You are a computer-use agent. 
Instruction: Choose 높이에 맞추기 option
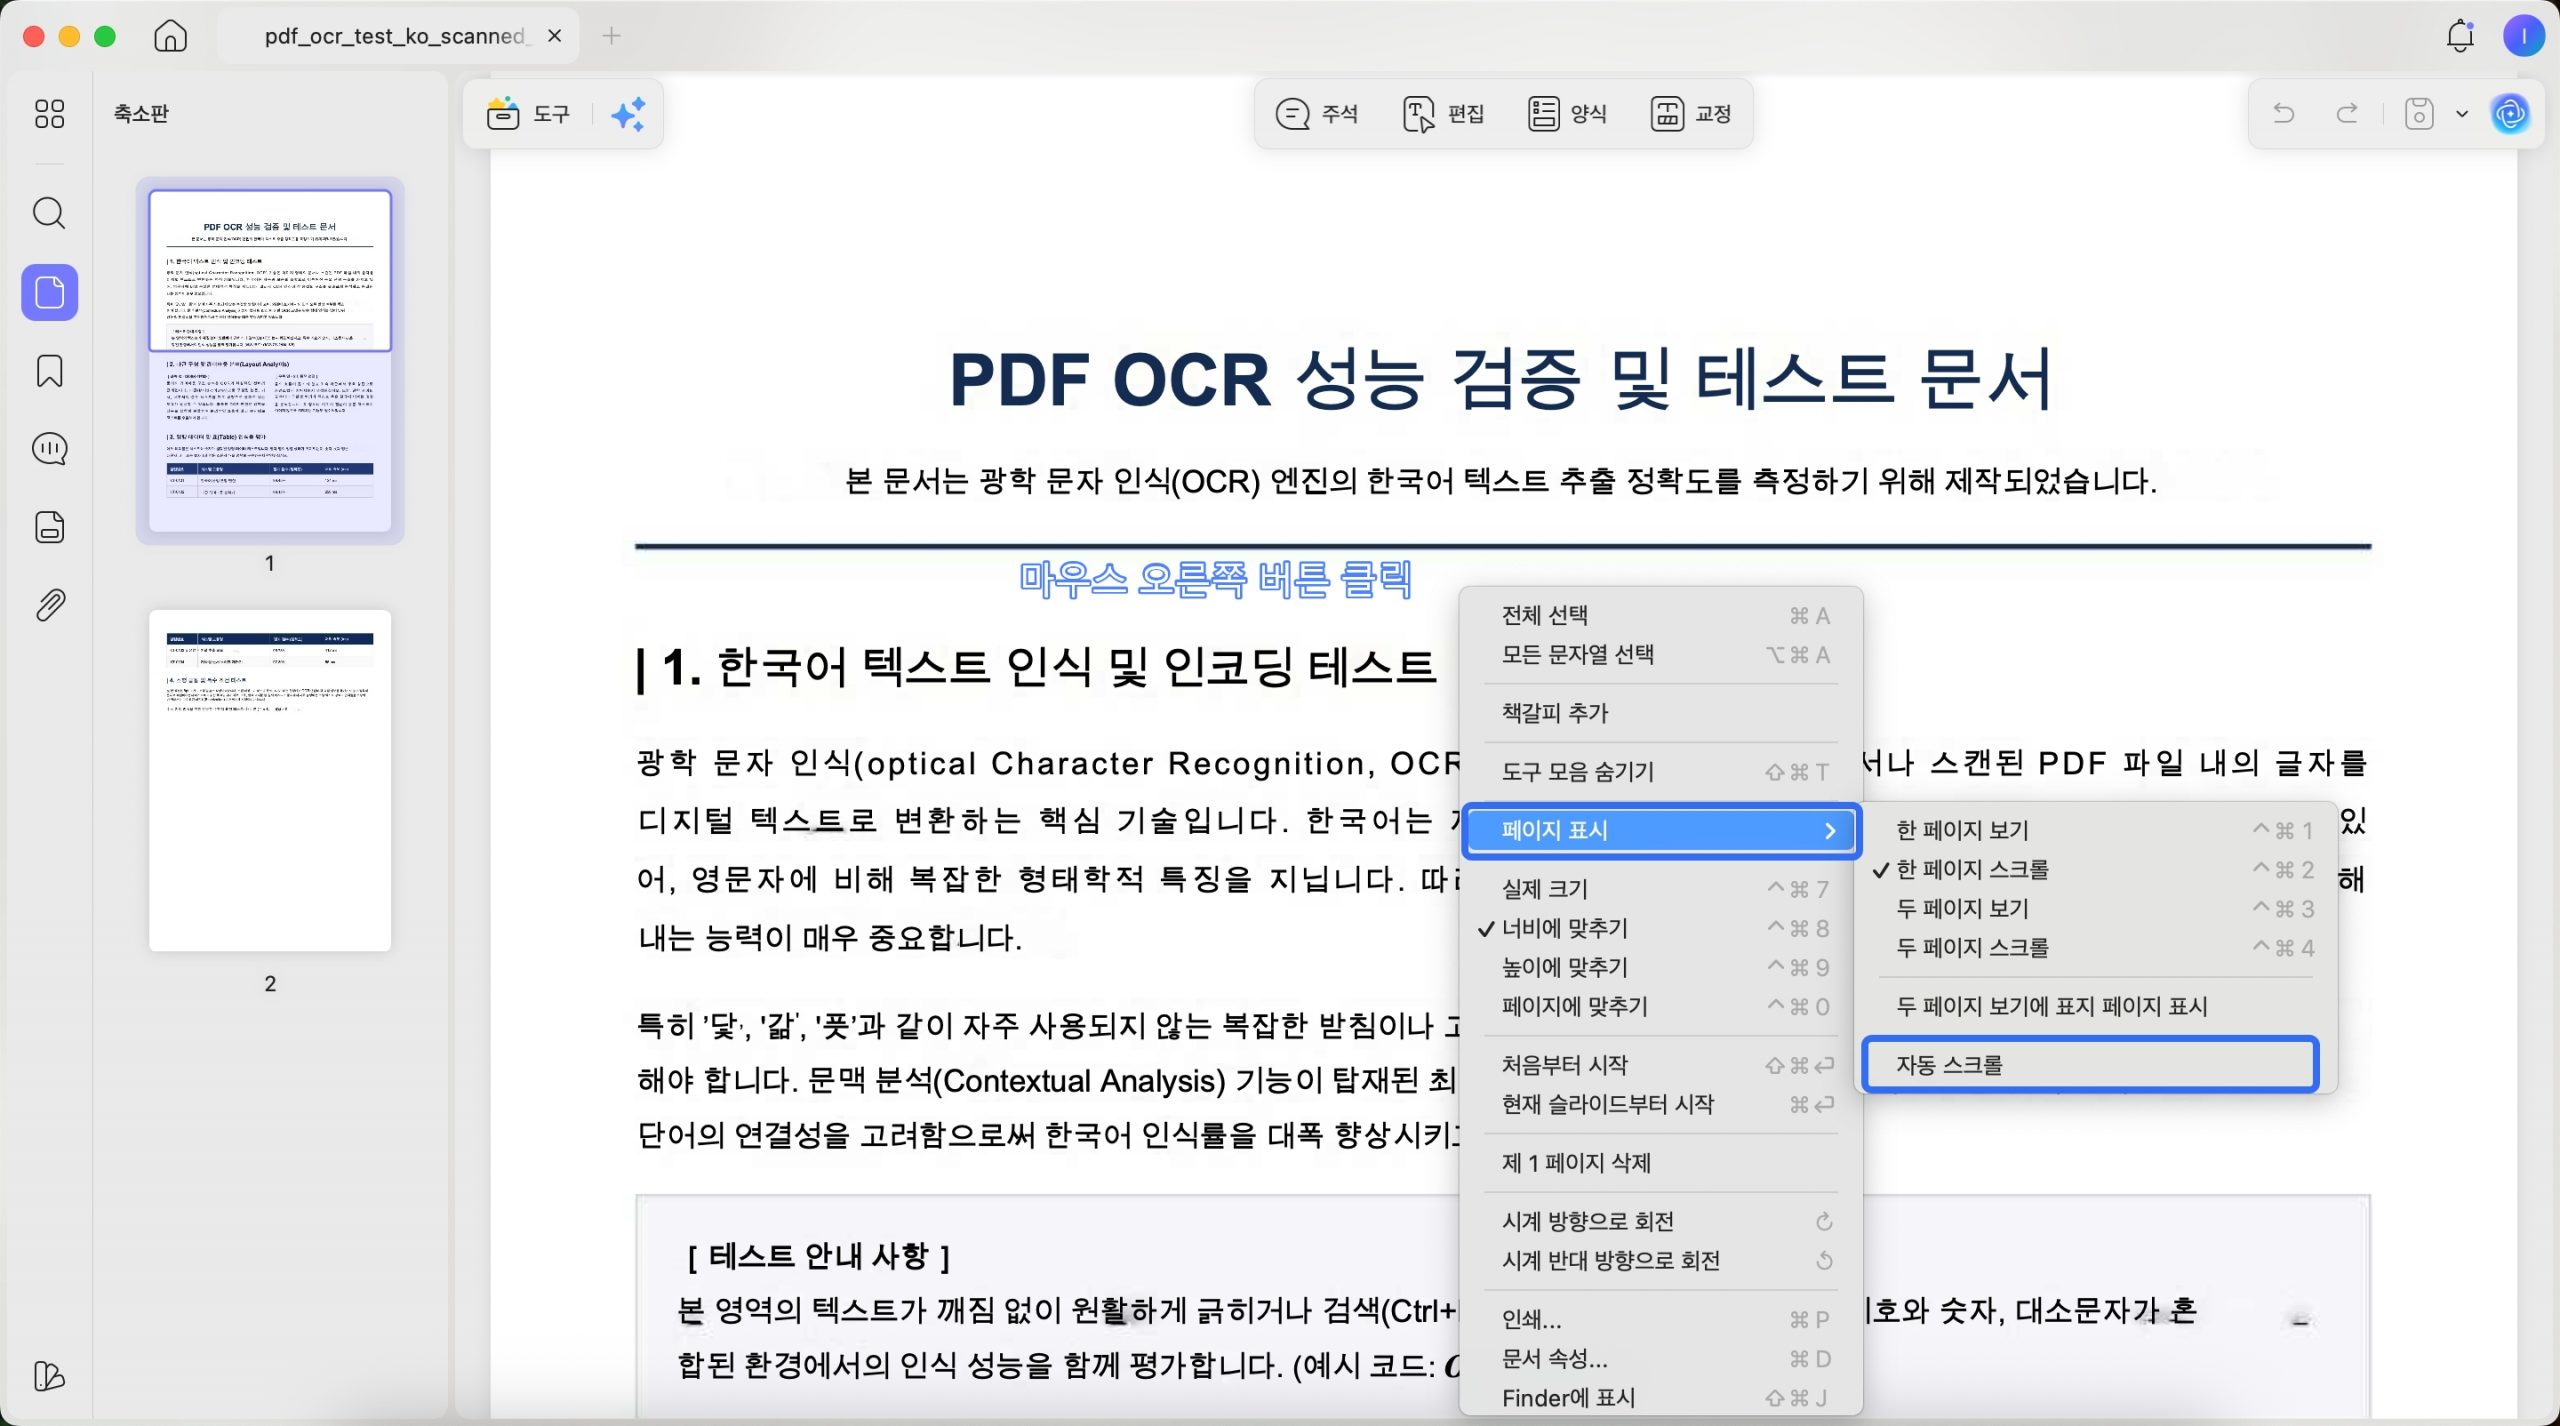1661,968
